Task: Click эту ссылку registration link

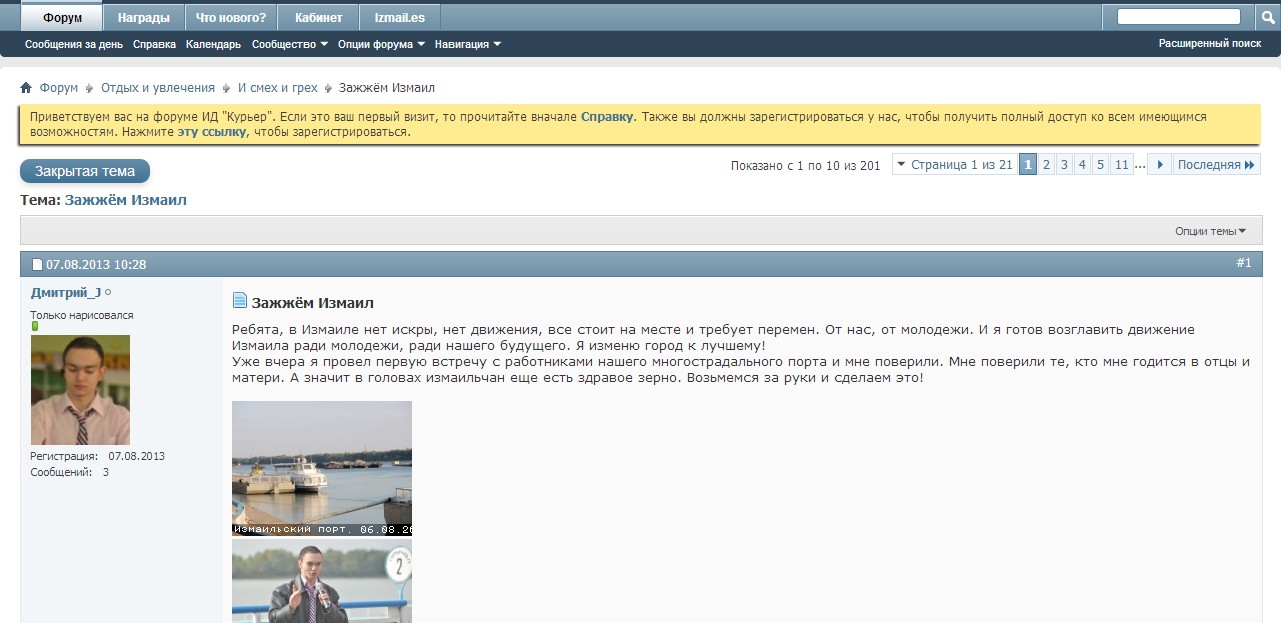Action: 212,132
